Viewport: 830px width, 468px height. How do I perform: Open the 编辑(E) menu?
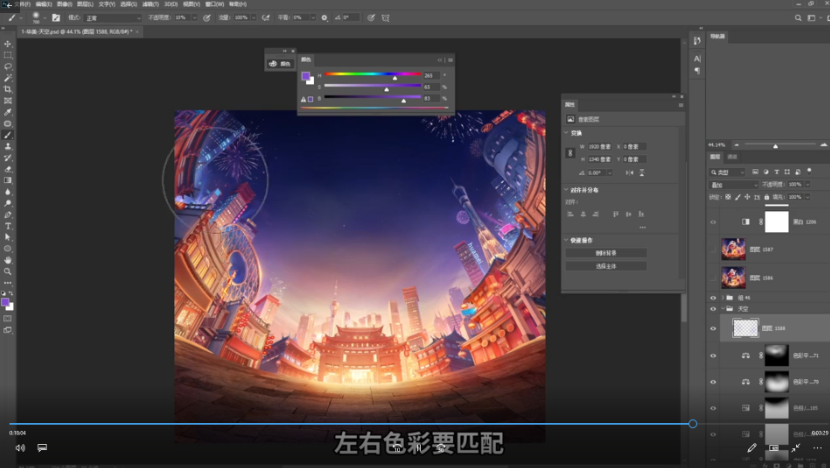(x=44, y=4)
